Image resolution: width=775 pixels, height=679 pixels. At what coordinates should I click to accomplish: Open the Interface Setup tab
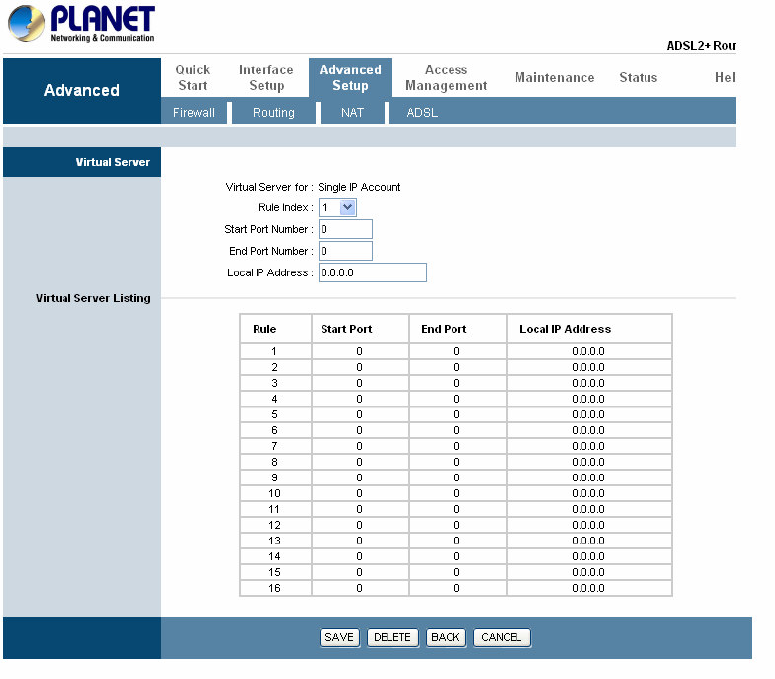click(266, 77)
